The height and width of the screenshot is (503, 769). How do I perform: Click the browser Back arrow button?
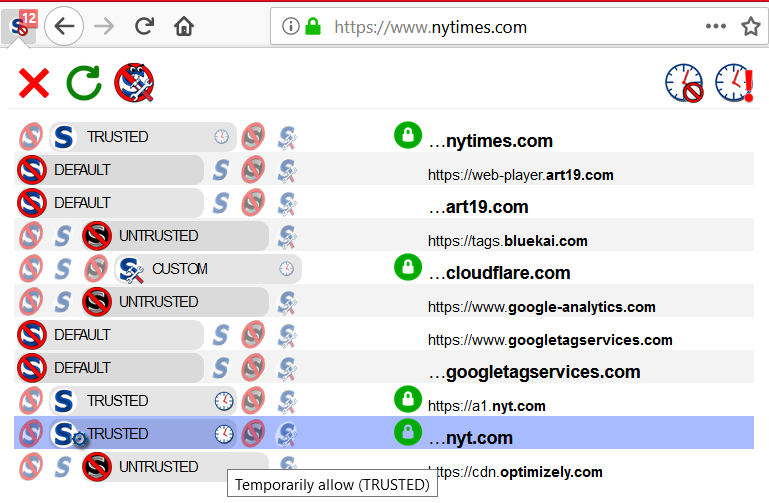[x=64, y=26]
